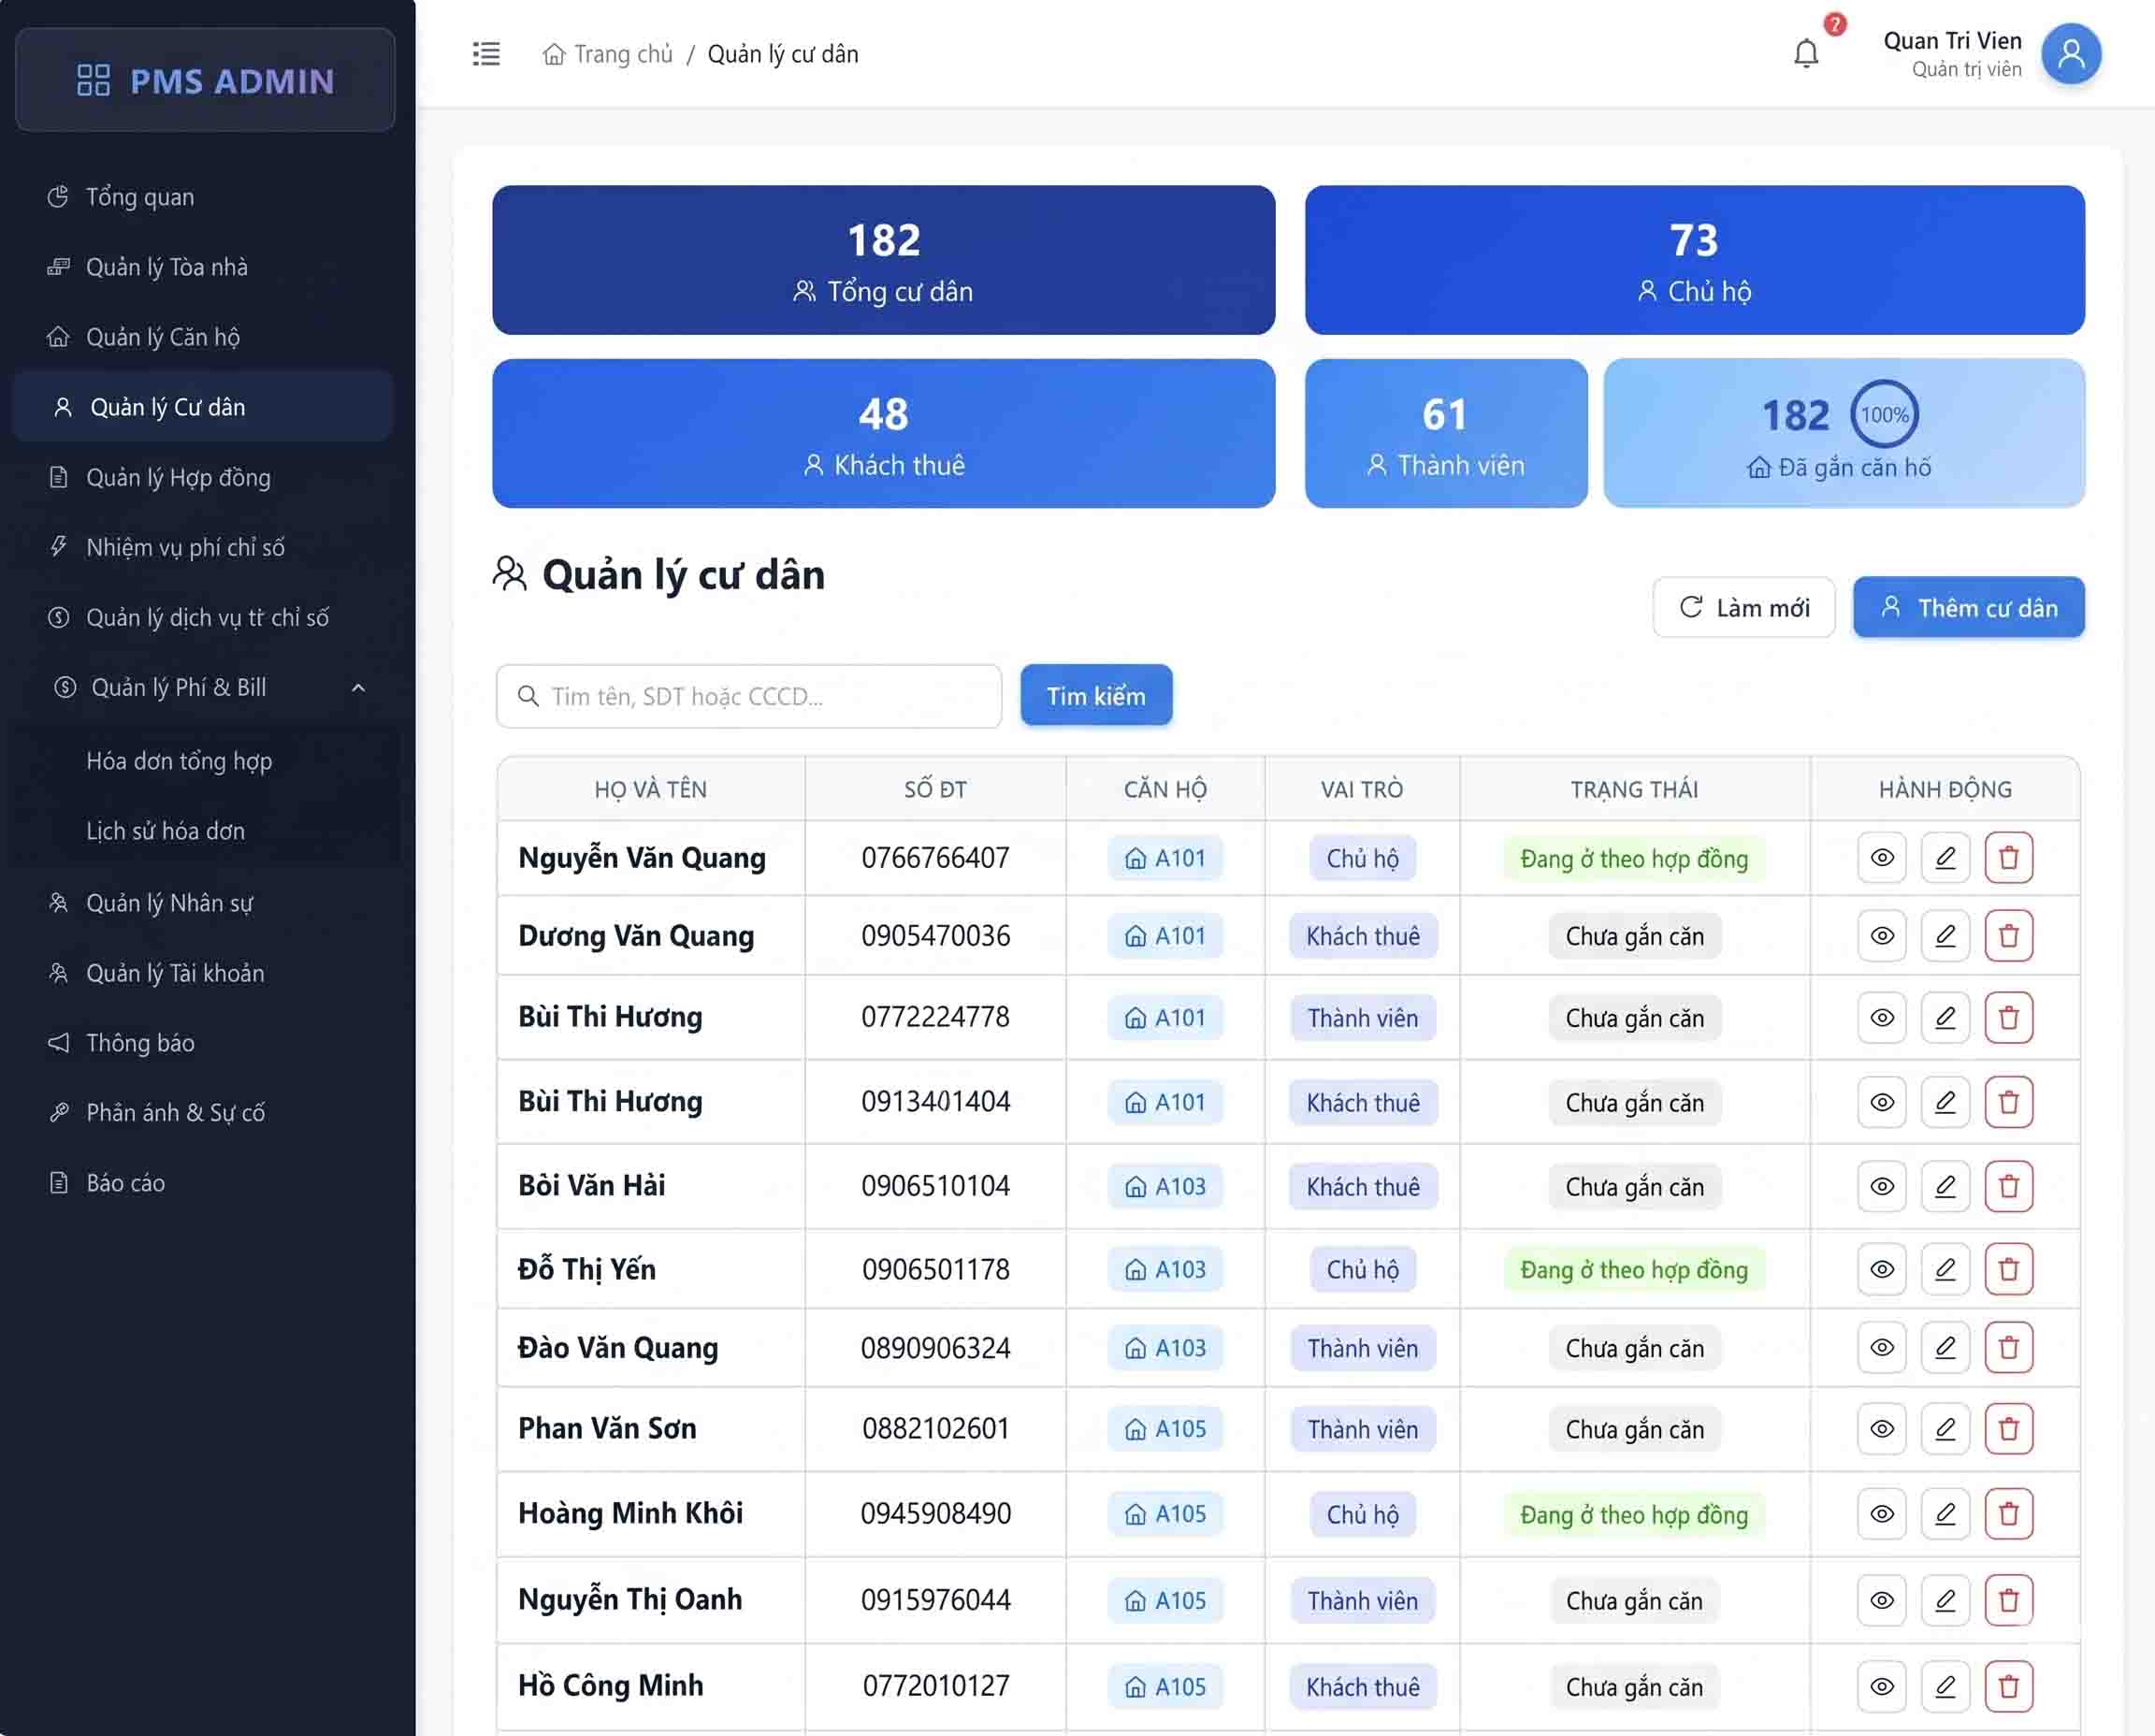Delete resident Nguyễn Thị Oanh
The image size is (2155, 1736).
pyautogui.click(x=2008, y=1600)
